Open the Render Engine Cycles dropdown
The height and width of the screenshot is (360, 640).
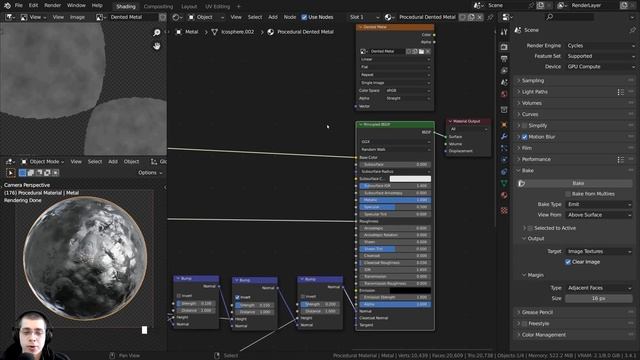pyautogui.click(x=601, y=46)
